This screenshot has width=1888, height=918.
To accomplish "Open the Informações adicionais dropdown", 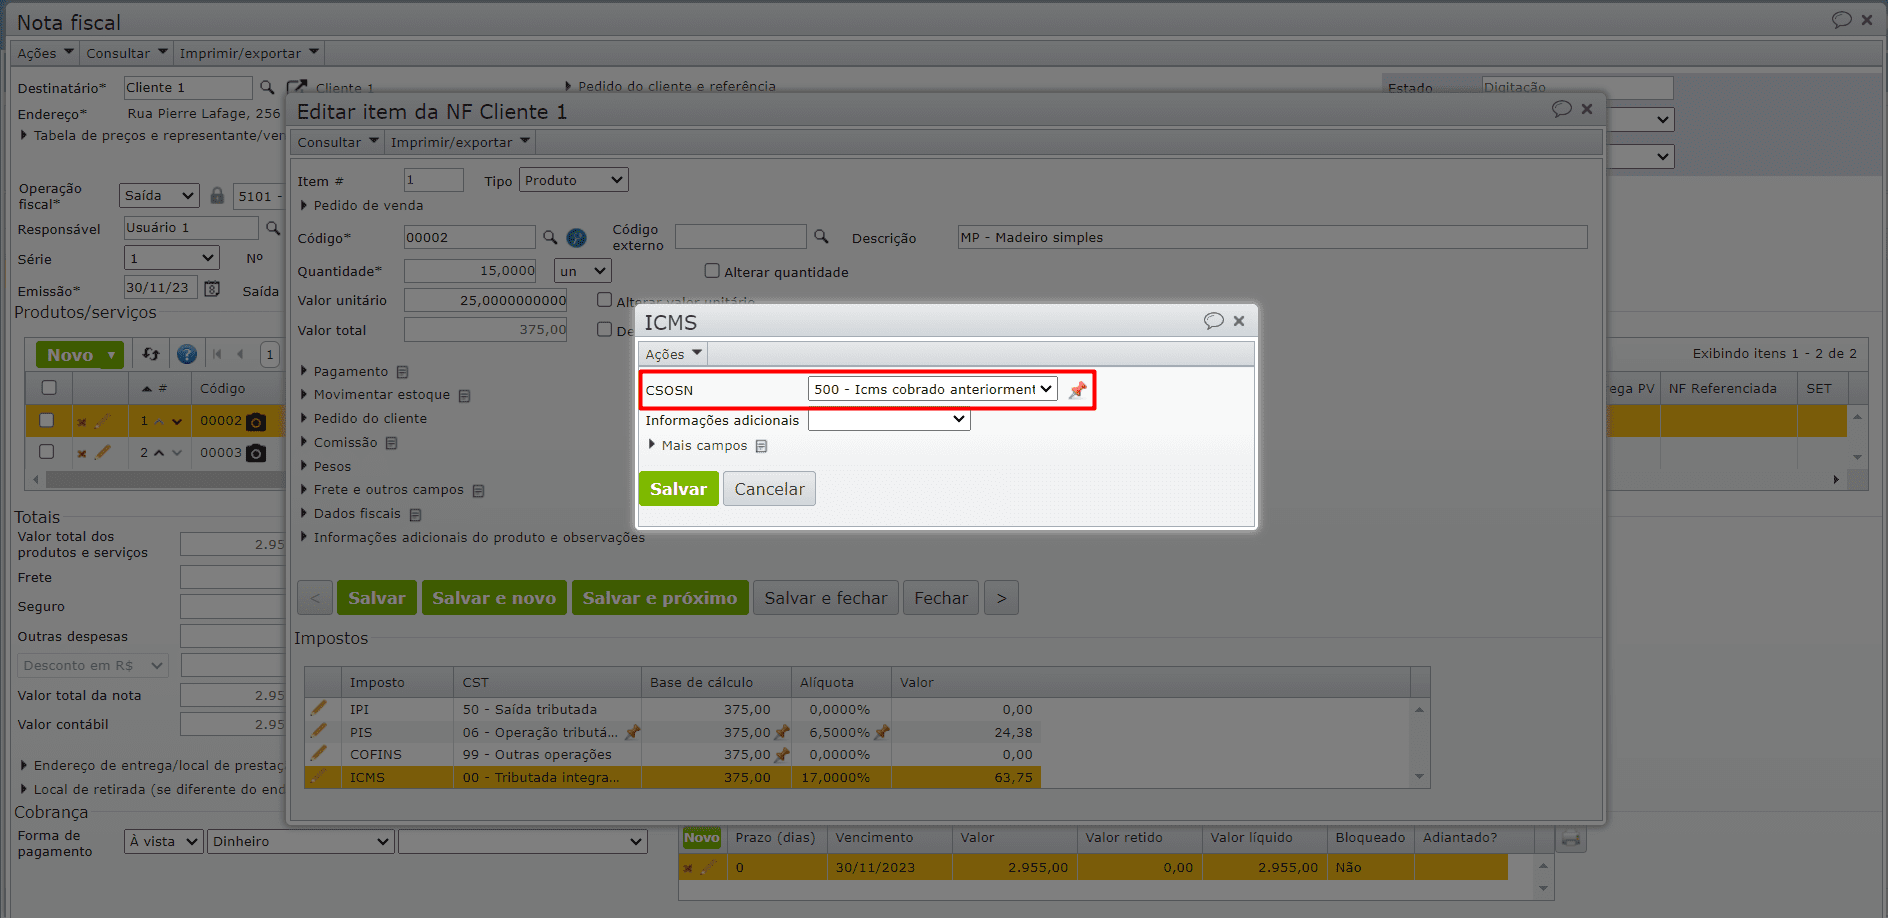I will 889,419.
